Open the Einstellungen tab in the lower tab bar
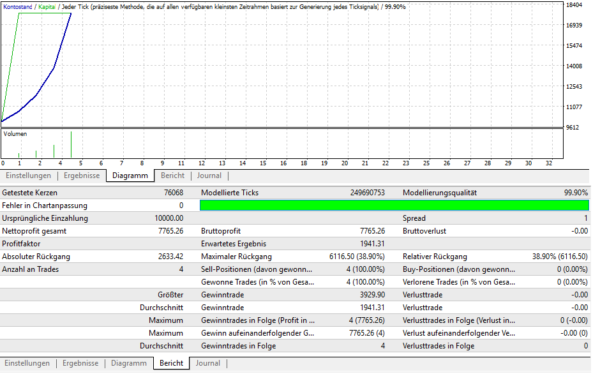600x381 pixels. [x=27, y=363]
